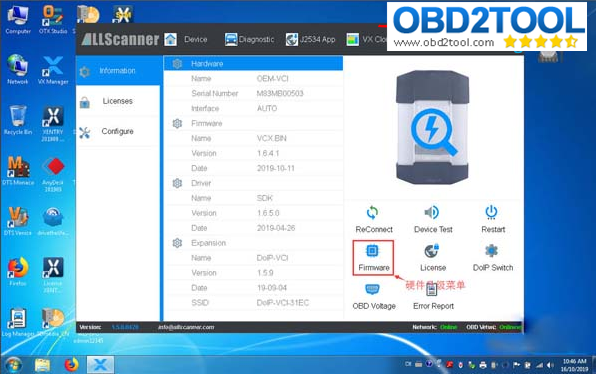596x375 pixels.
Task: Click the serial number M83MB00503
Action: point(280,93)
